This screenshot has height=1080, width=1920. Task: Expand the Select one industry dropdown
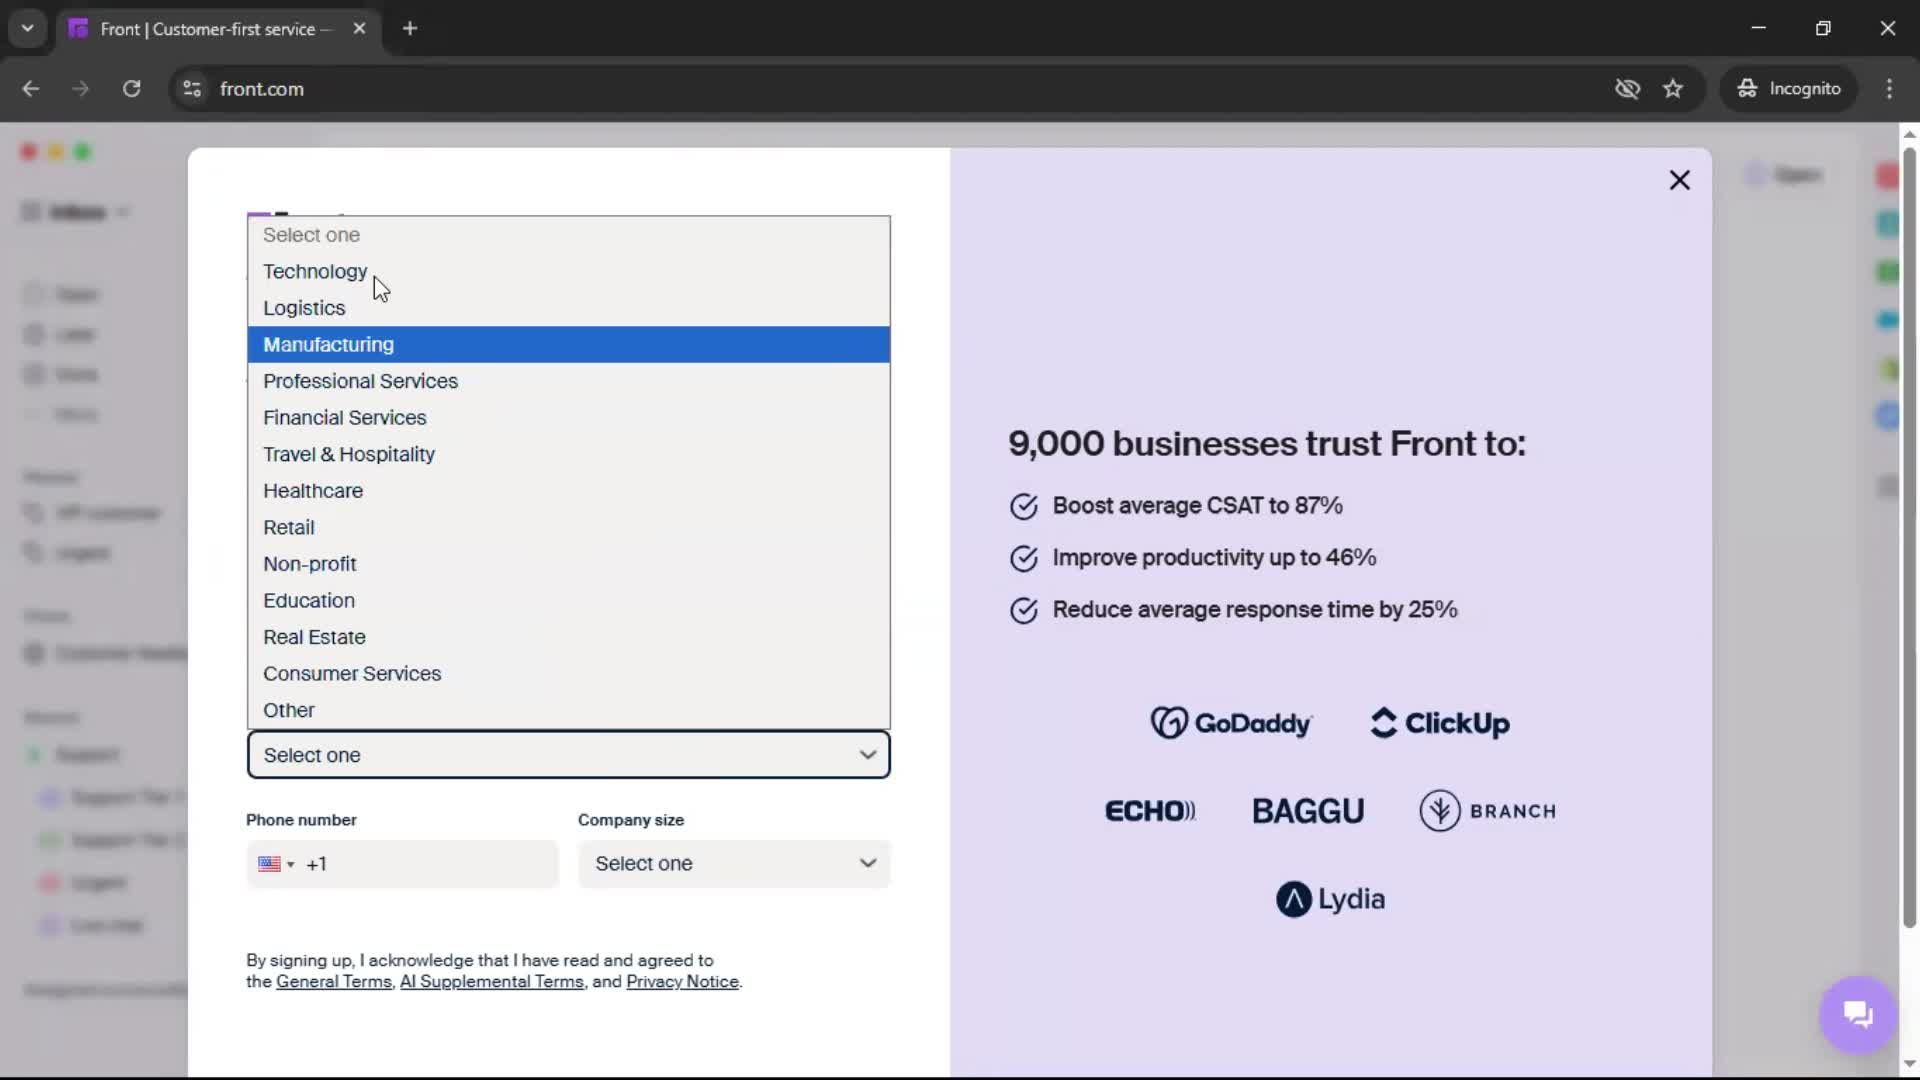tap(567, 755)
